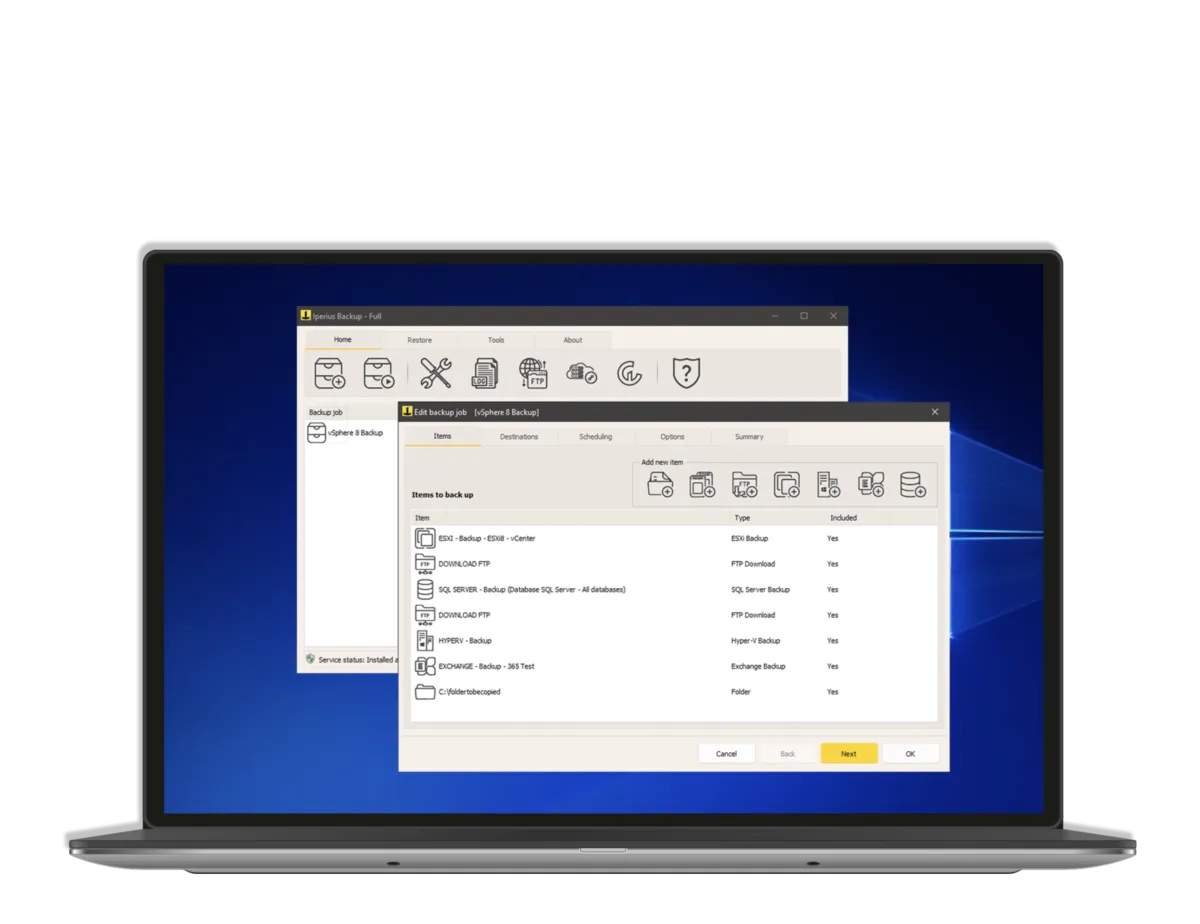
Task: Select 'ESXI - Backup - ESXi8 - vCenter' row
Action: (675, 538)
